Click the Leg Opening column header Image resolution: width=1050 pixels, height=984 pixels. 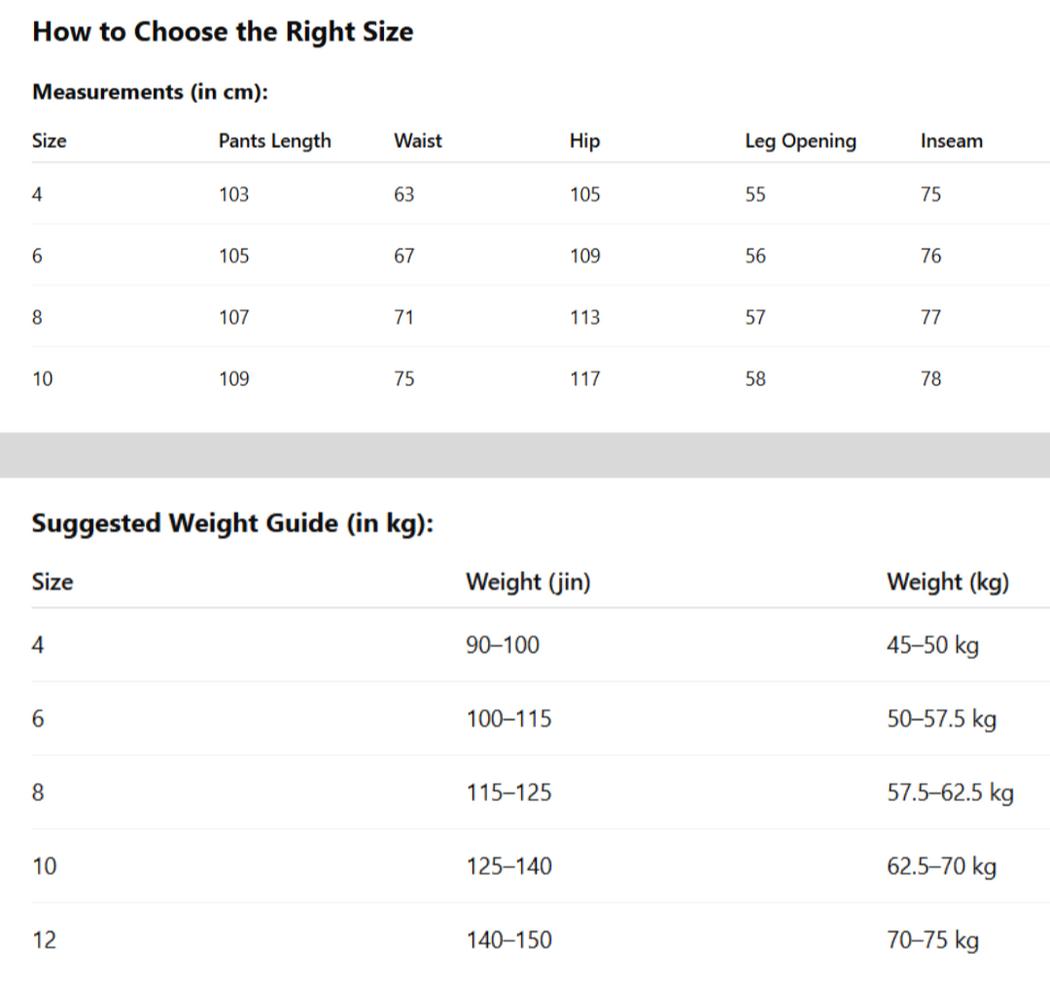[800, 141]
